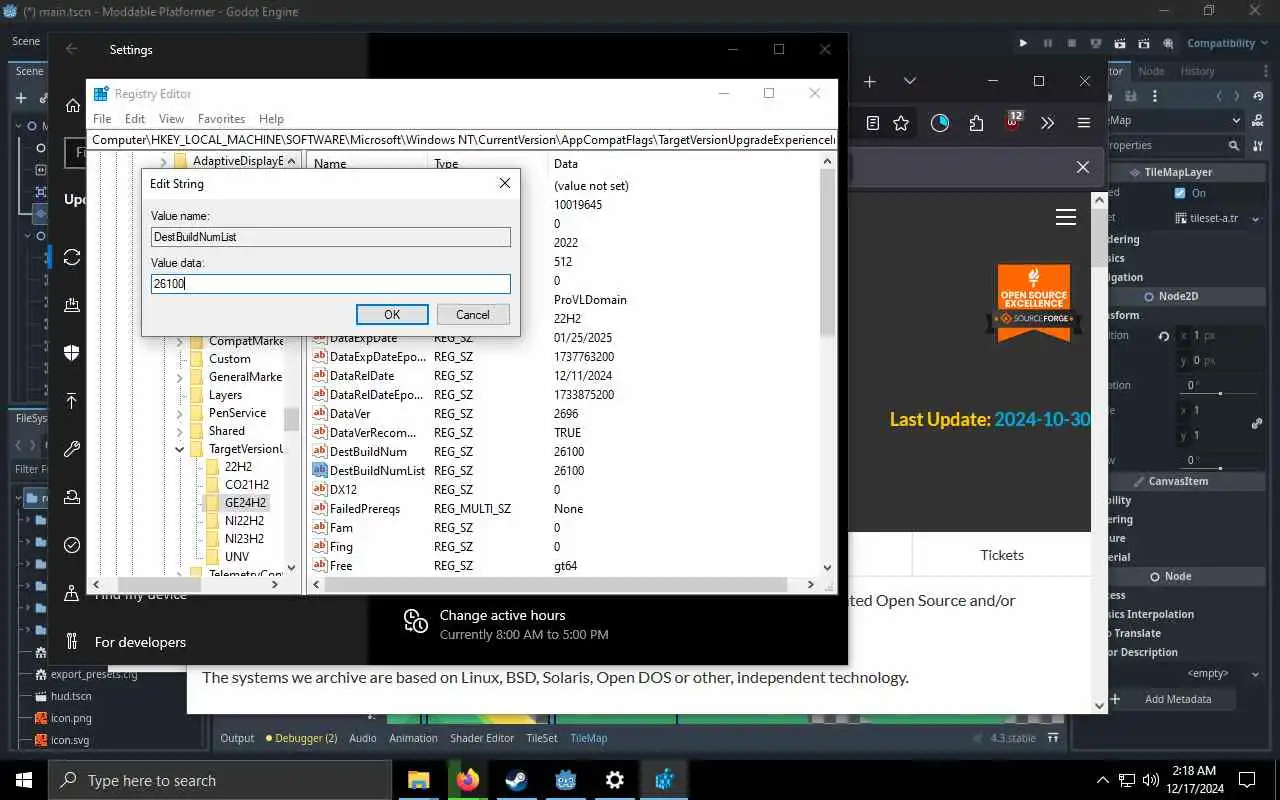Open For developers in Settings sidebar
The width and height of the screenshot is (1280, 800).
coord(140,642)
